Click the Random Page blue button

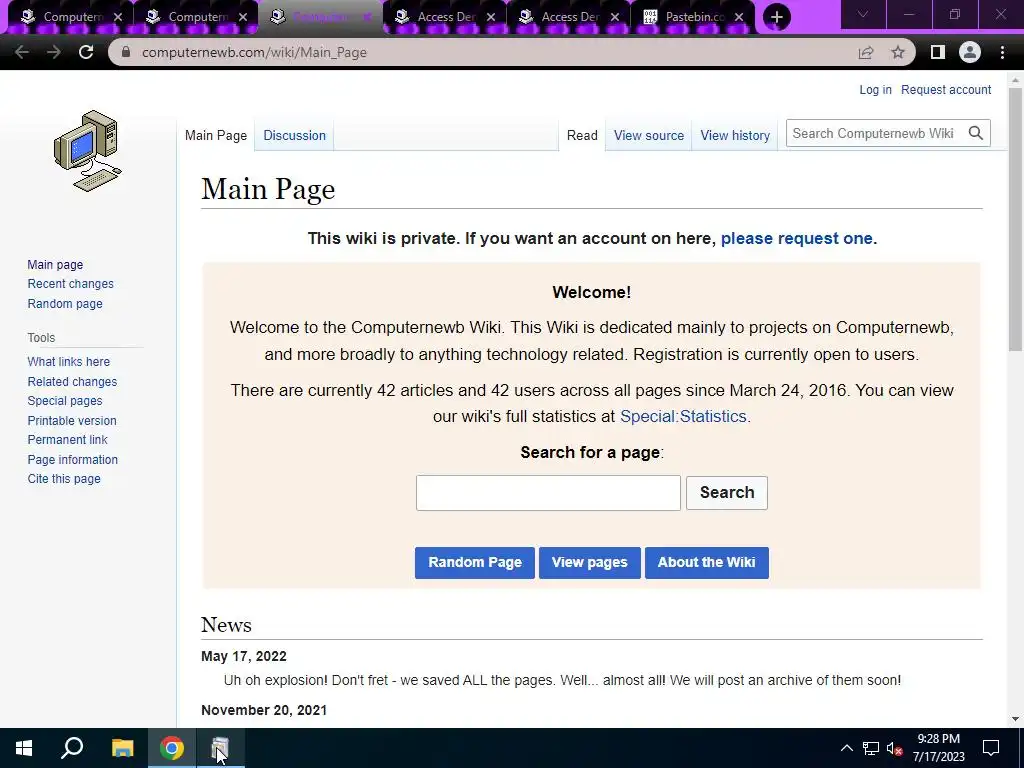pyautogui.click(x=475, y=562)
